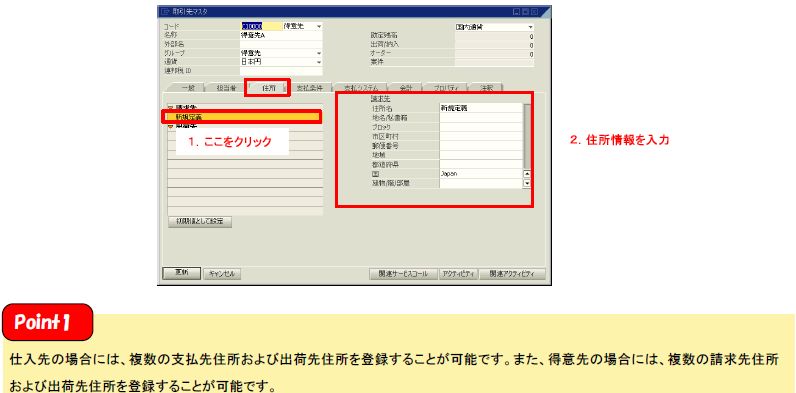Click the 国 field showing Japan

(x=481, y=174)
